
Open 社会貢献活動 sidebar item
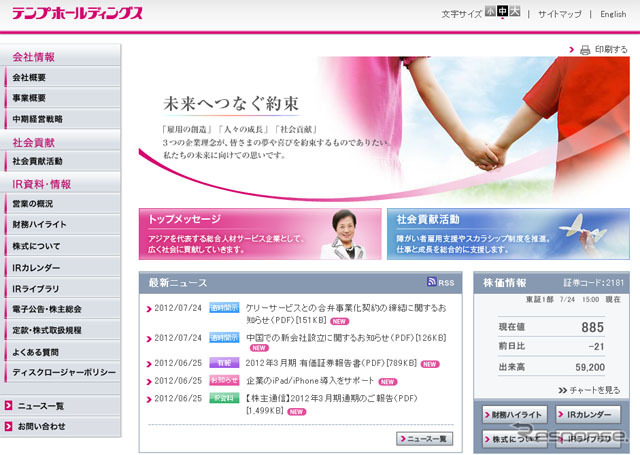(x=62, y=161)
